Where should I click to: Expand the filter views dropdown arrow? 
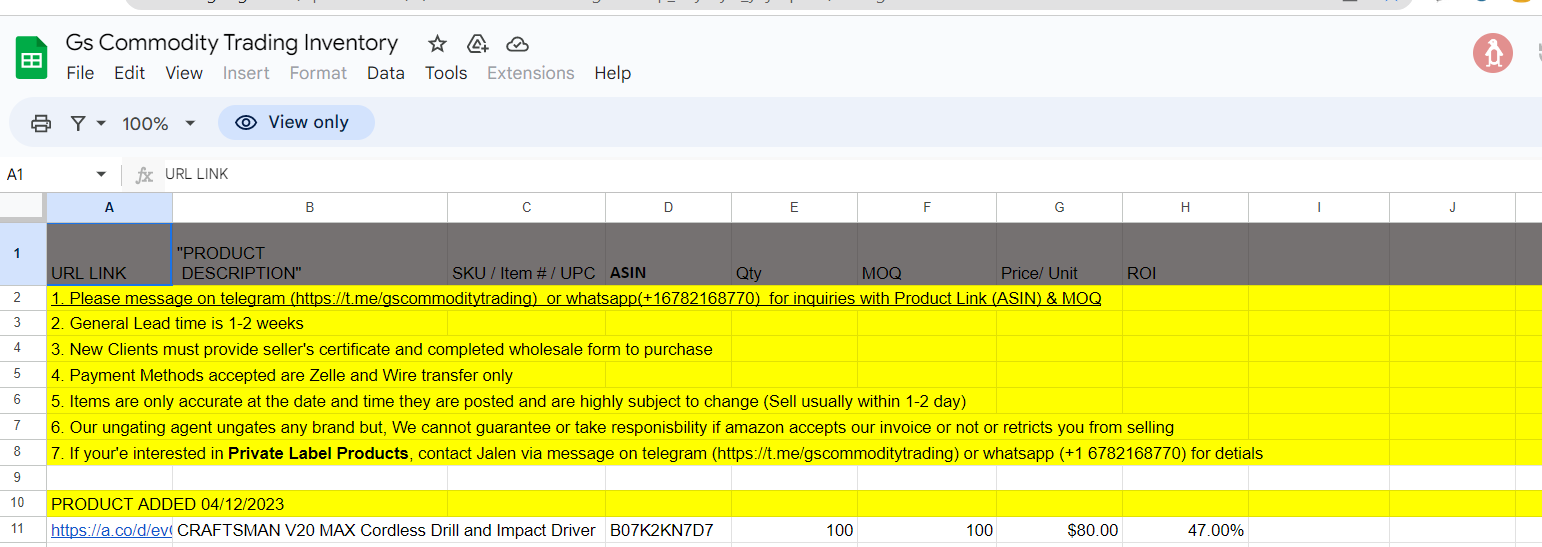click(101, 123)
